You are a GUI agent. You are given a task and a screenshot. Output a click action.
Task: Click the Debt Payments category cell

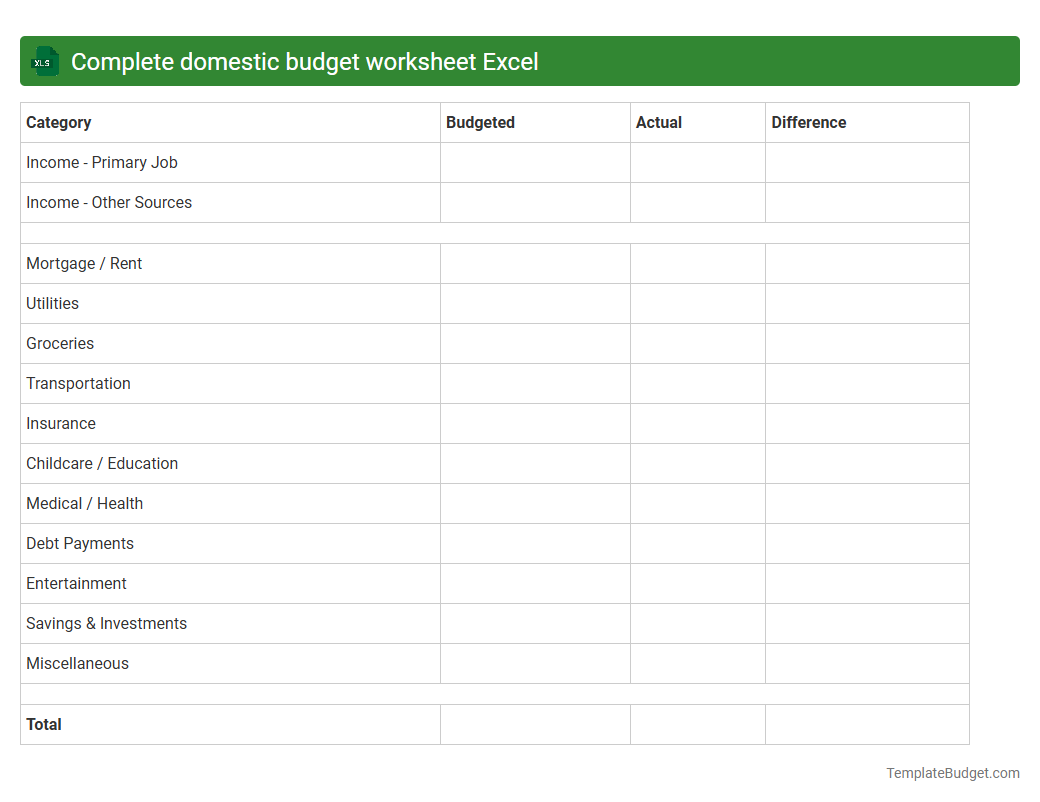click(x=80, y=543)
